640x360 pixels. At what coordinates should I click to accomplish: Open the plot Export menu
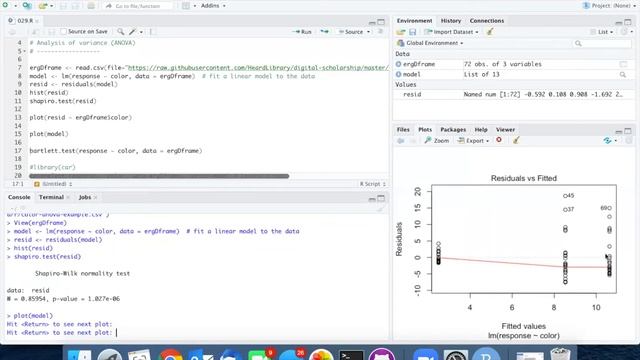(473, 140)
